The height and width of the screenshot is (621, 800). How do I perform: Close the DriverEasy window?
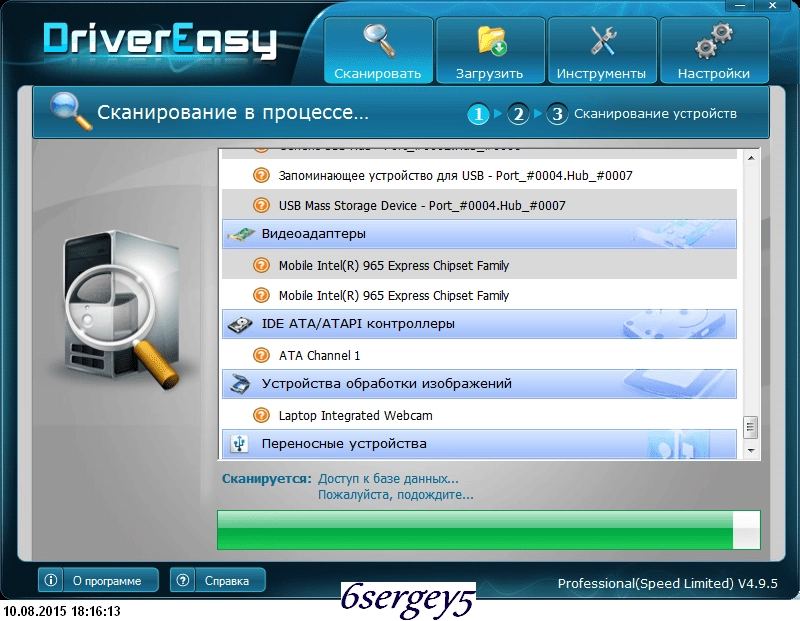coord(772,6)
